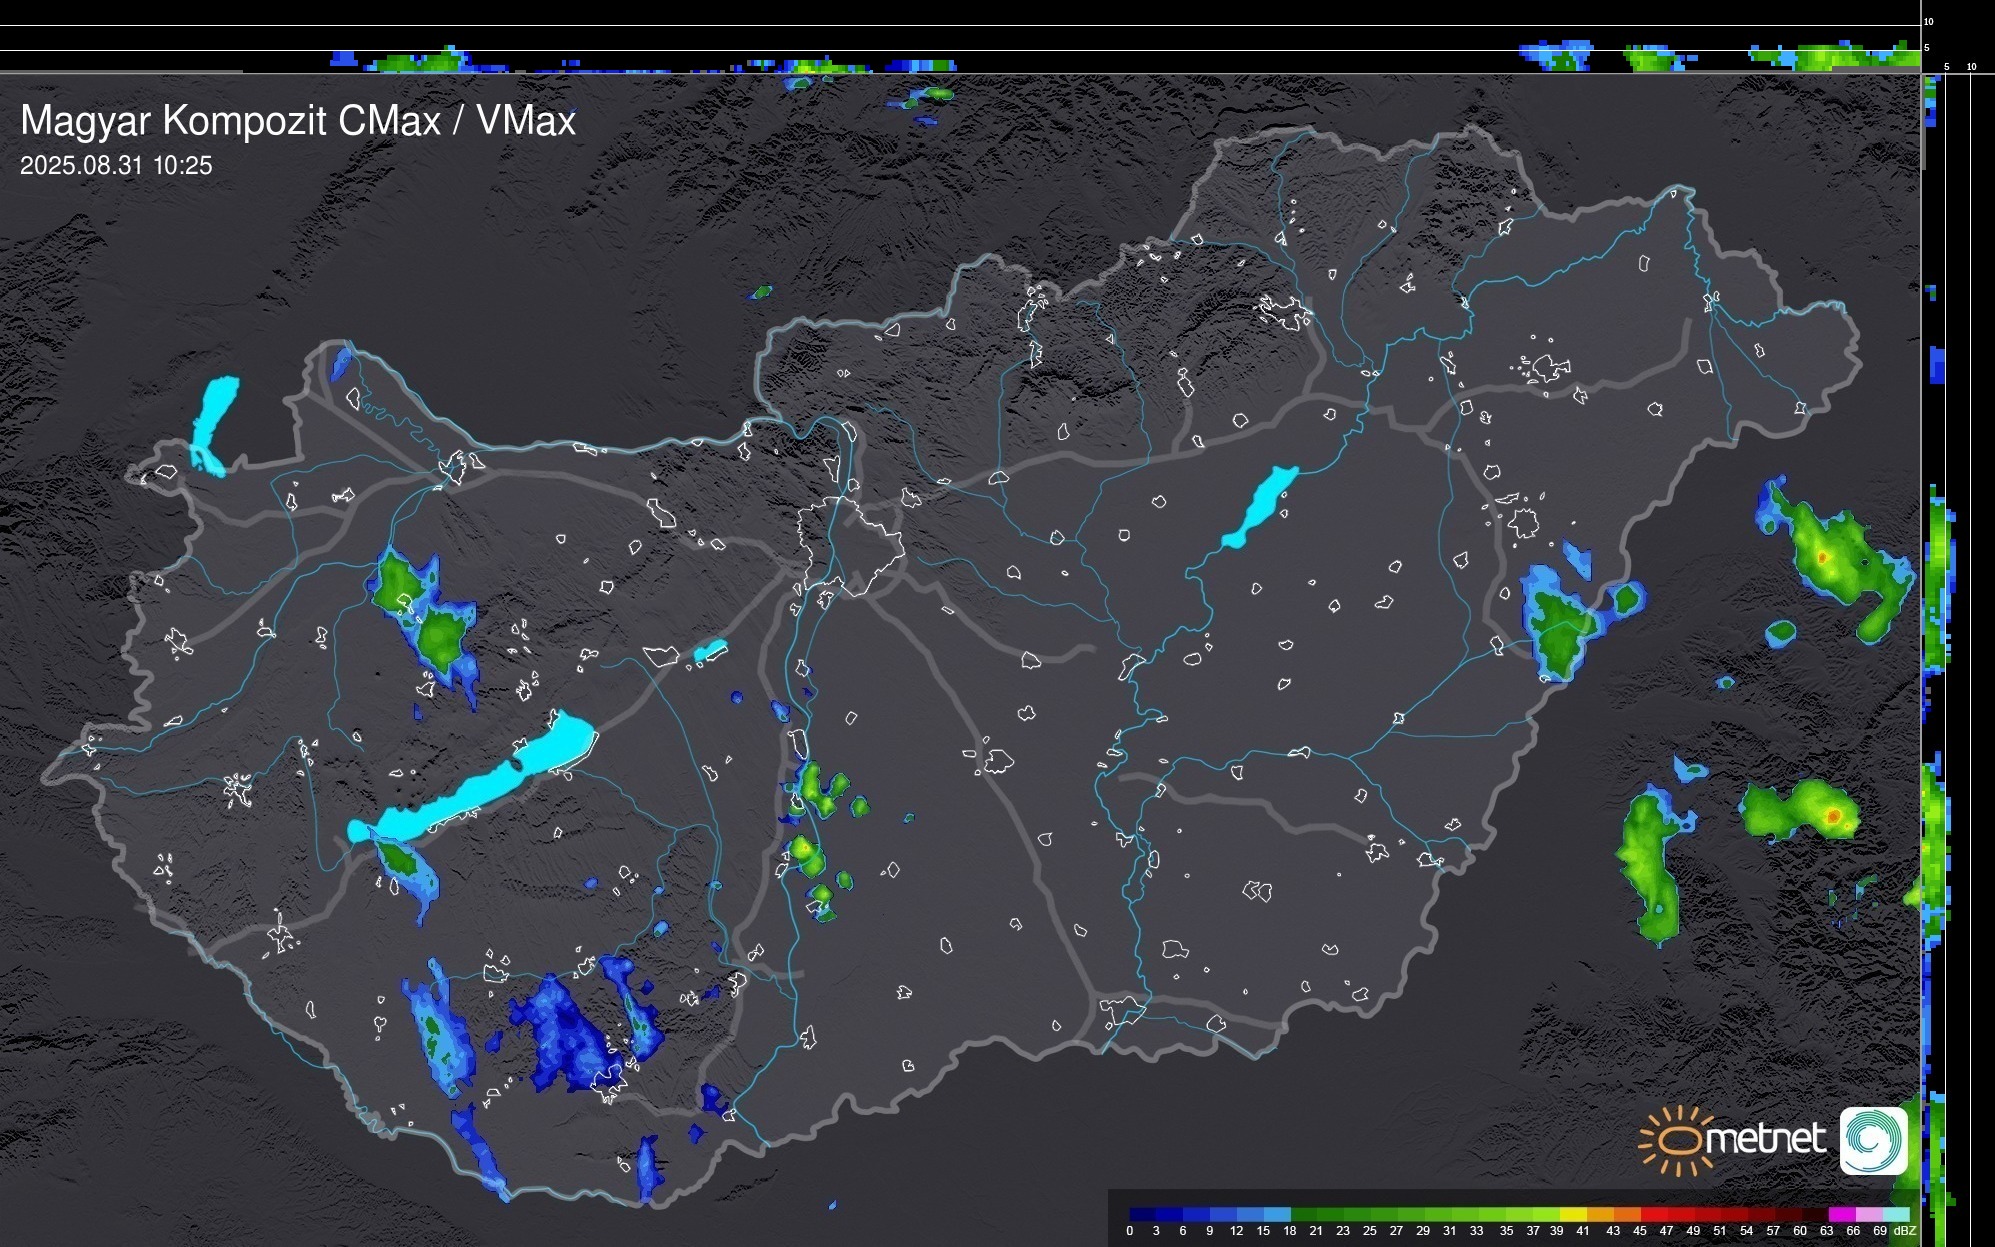
Task: Click Budapest city outline on the map
Action: (850, 545)
